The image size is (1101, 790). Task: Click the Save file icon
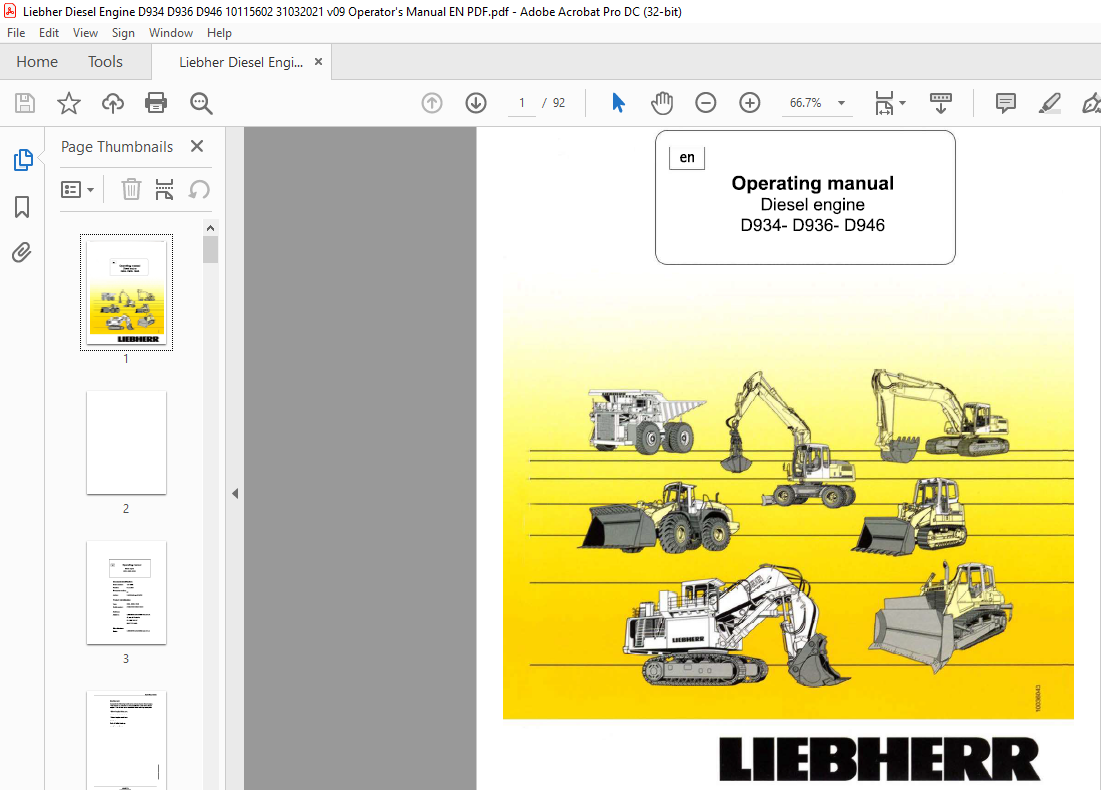pos(25,103)
